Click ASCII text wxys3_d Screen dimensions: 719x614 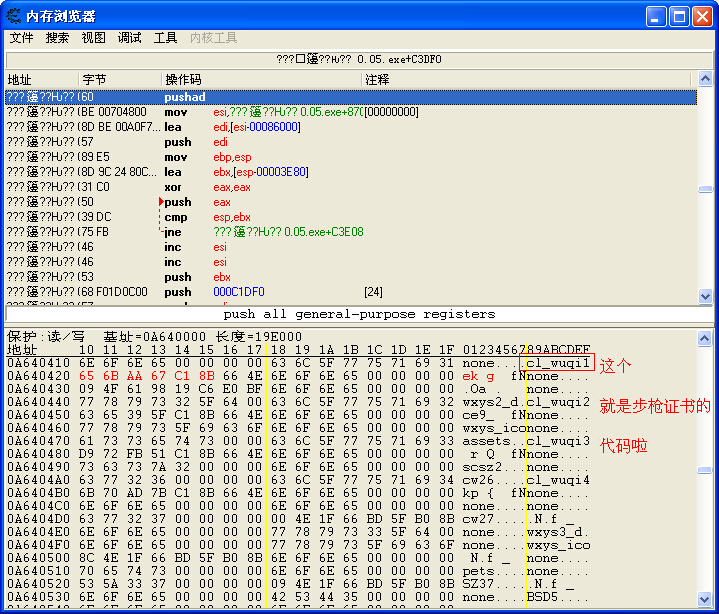pyautogui.click(x=554, y=532)
